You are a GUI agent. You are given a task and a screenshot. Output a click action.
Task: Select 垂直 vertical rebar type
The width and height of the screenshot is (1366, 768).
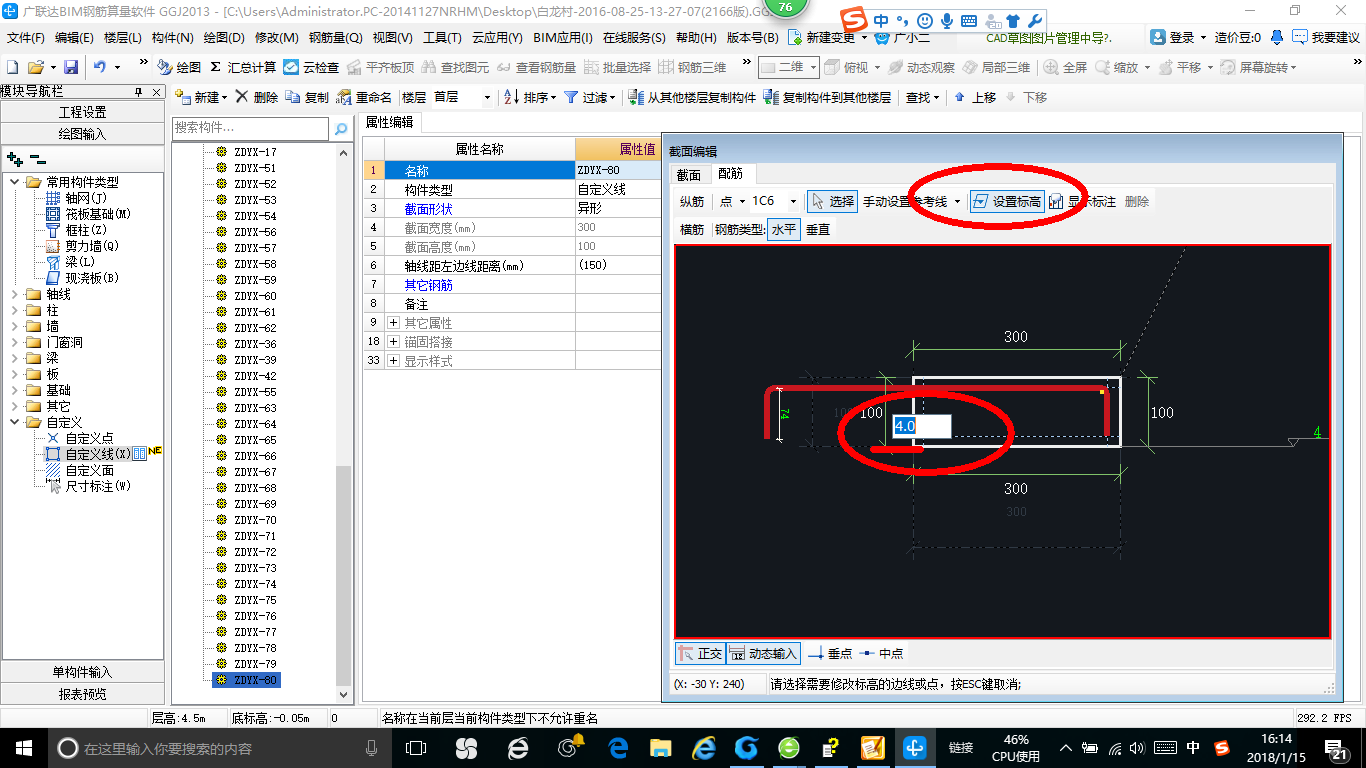click(x=818, y=229)
